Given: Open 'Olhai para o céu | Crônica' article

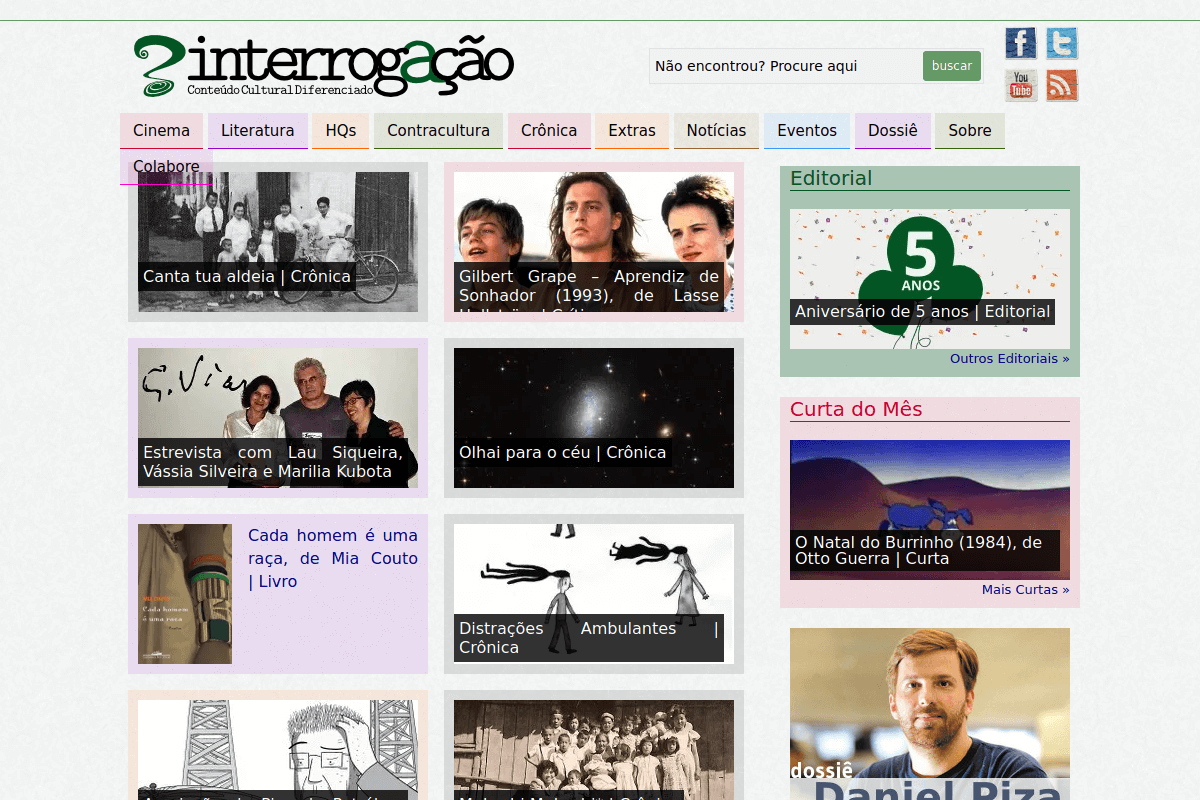Looking at the screenshot, I should click(562, 452).
